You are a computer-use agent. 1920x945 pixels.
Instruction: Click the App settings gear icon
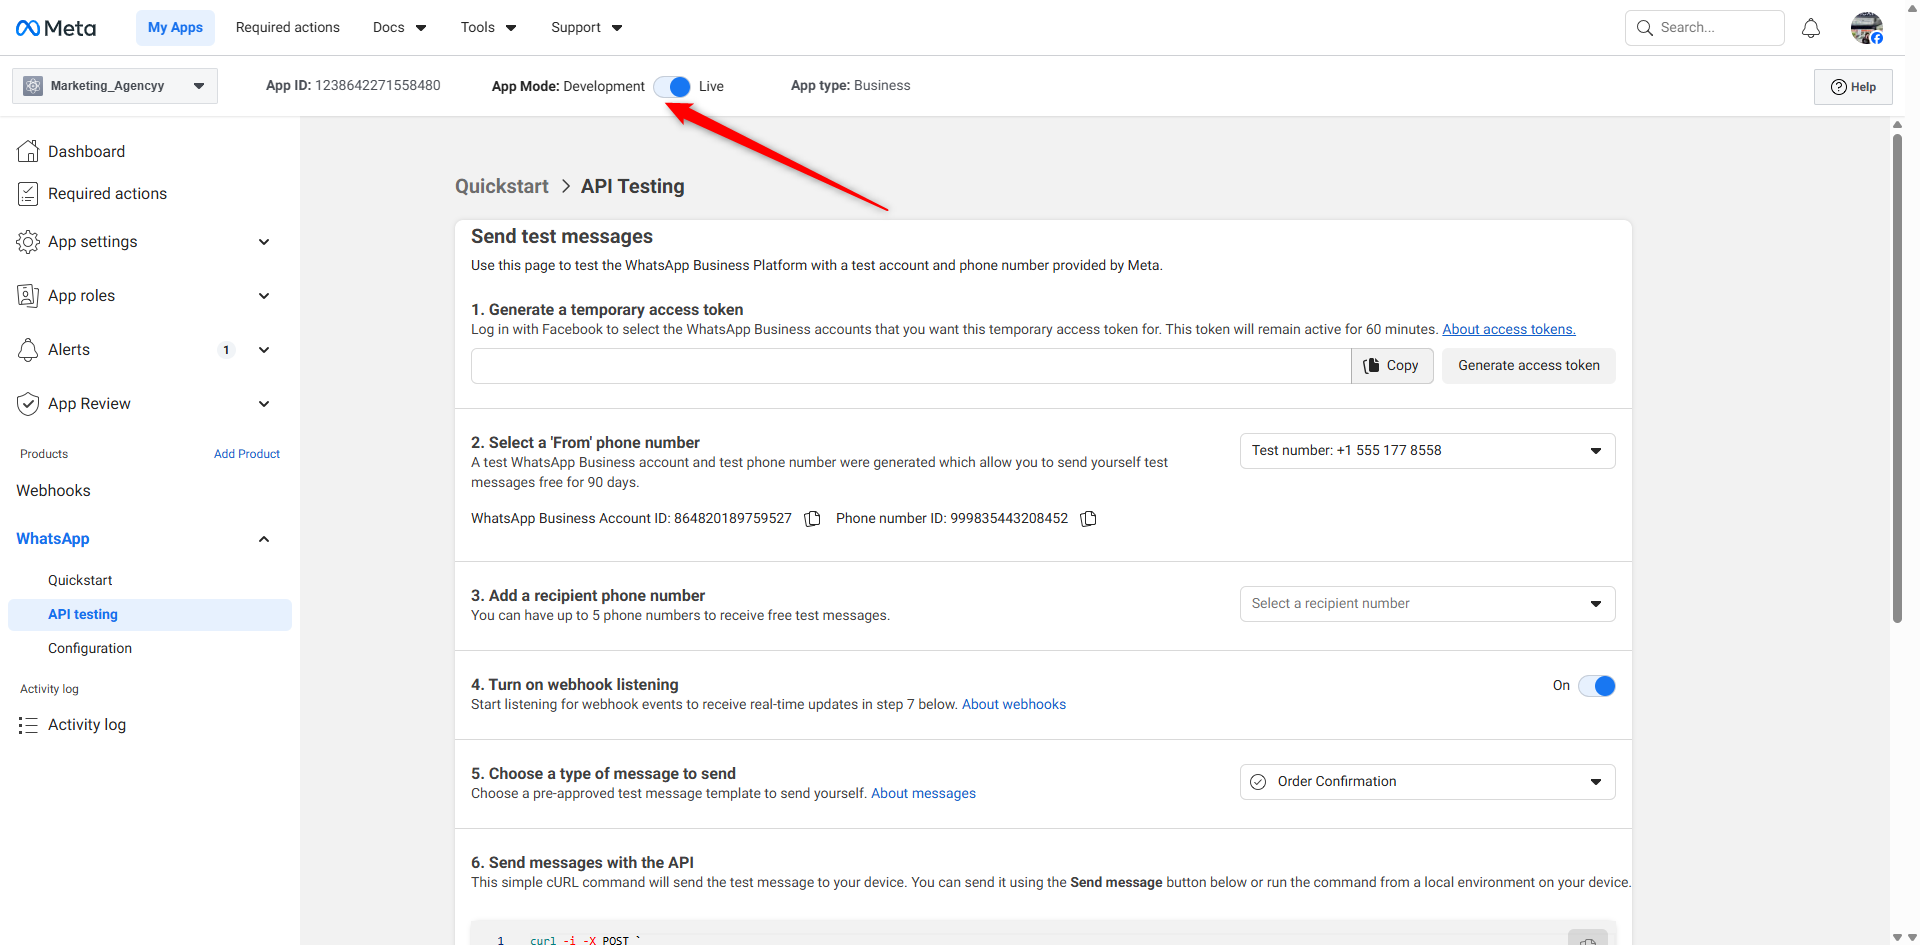[28, 242]
